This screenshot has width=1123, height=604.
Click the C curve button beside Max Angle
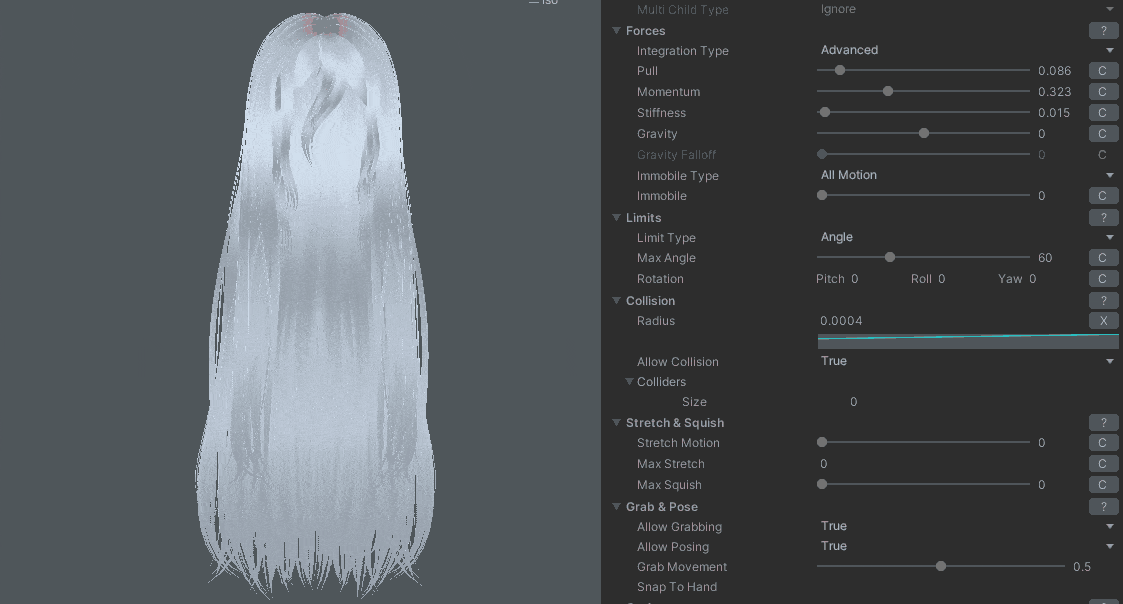[x=1103, y=258]
